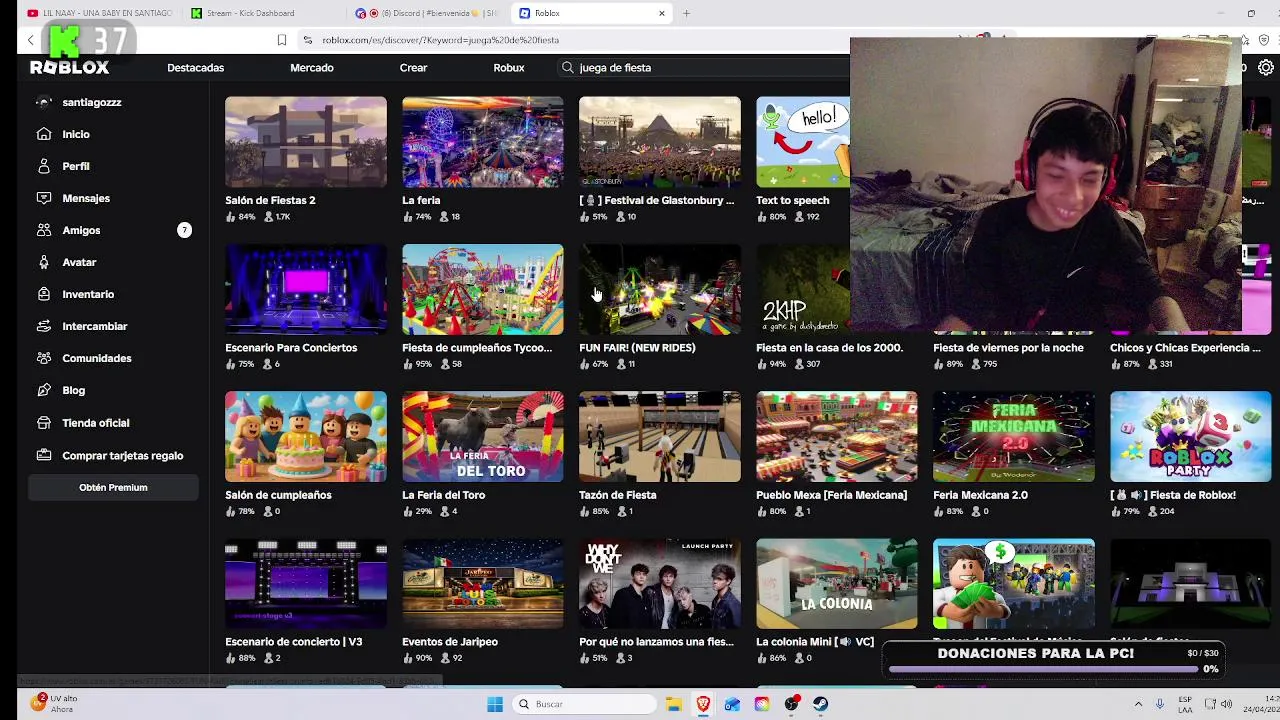The height and width of the screenshot is (720, 1280).
Task: Open Steam from the taskbar
Action: 821,704
